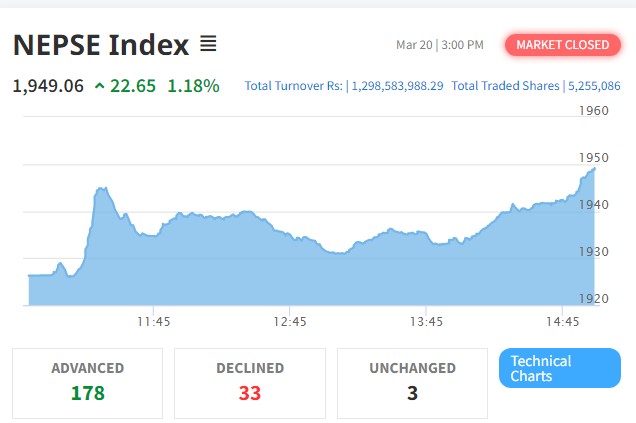This screenshot has width=636, height=423.
Task: Select the DECLINED 33 card
Action: pos(250,381)
